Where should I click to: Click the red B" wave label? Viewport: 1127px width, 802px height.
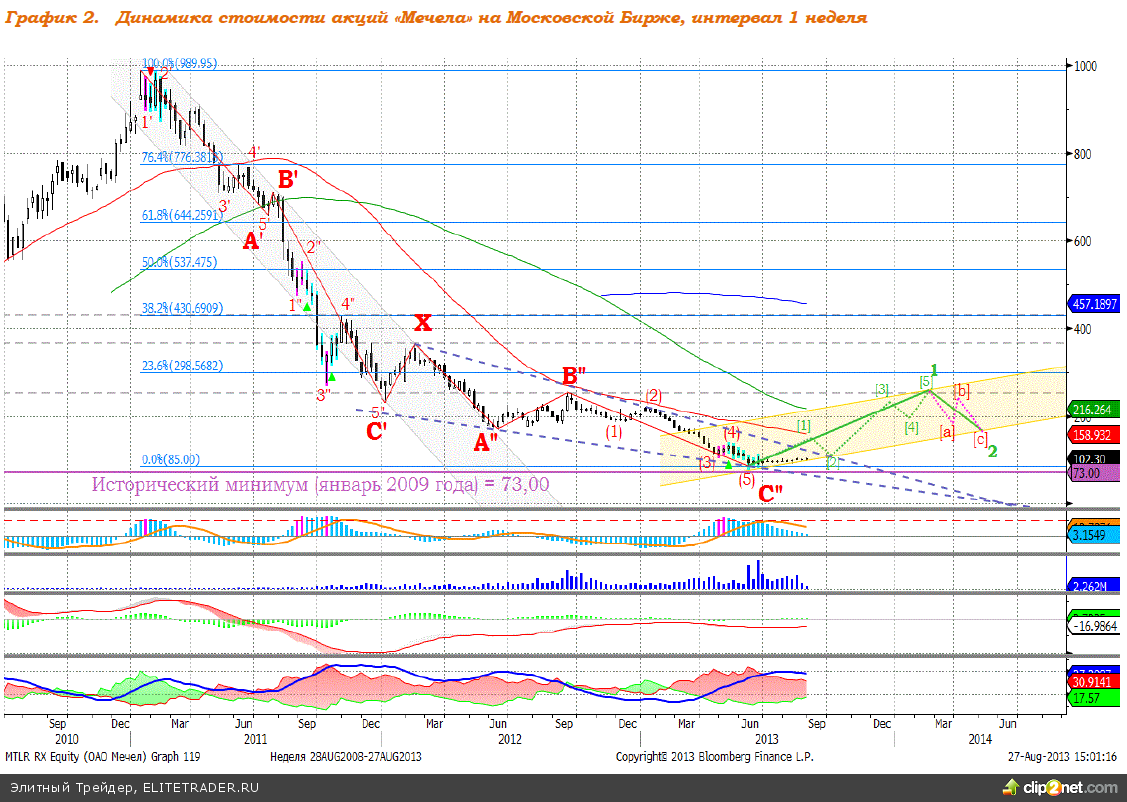(x=573, y=376)
